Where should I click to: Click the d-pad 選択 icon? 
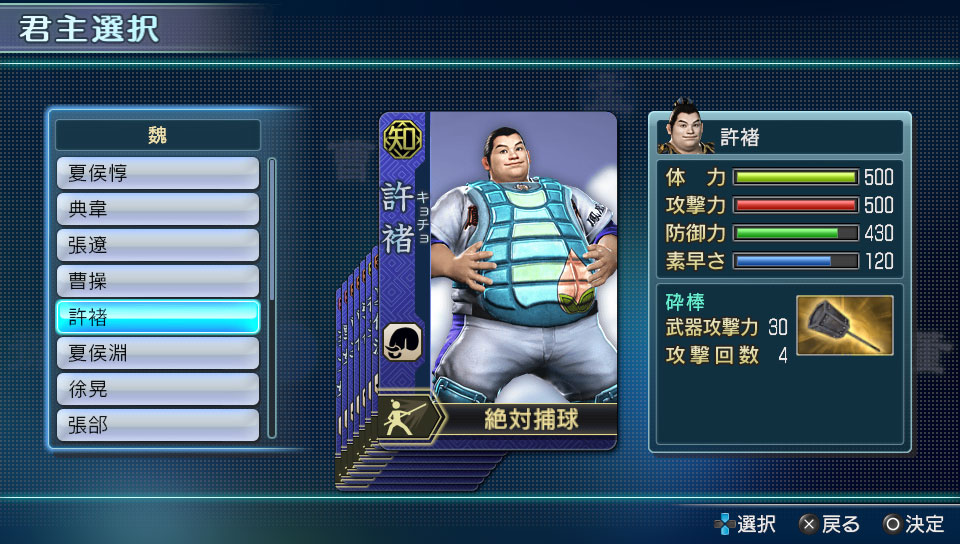[x=725, y=524]
